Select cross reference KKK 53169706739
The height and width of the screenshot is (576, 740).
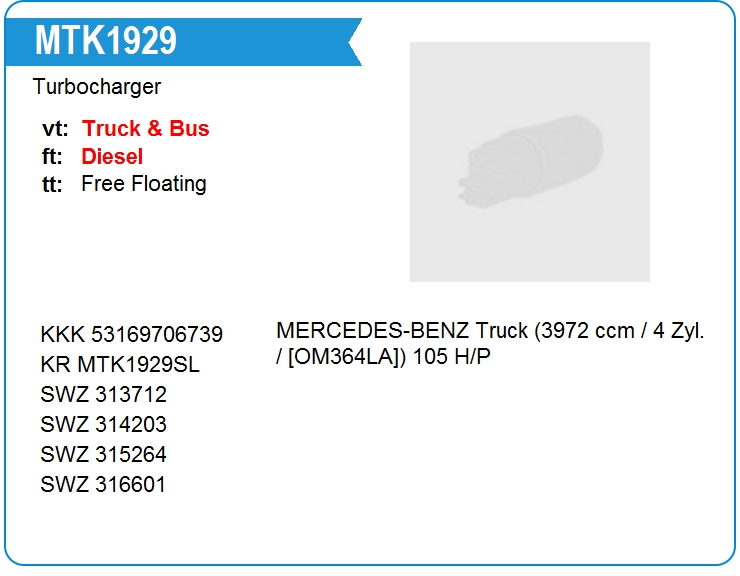click(x=131, y=335)
